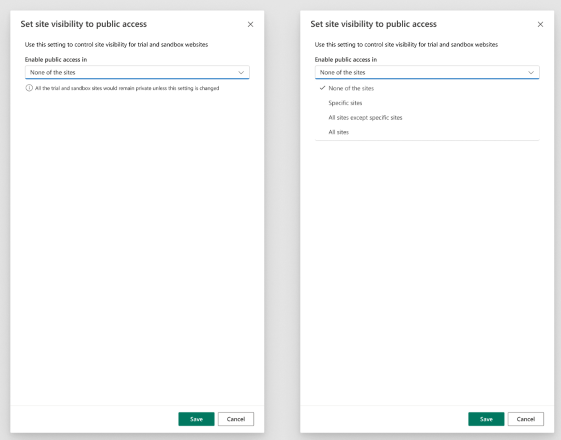Click the left panel title 'Set site visibility to public access'

coord(84,24)
